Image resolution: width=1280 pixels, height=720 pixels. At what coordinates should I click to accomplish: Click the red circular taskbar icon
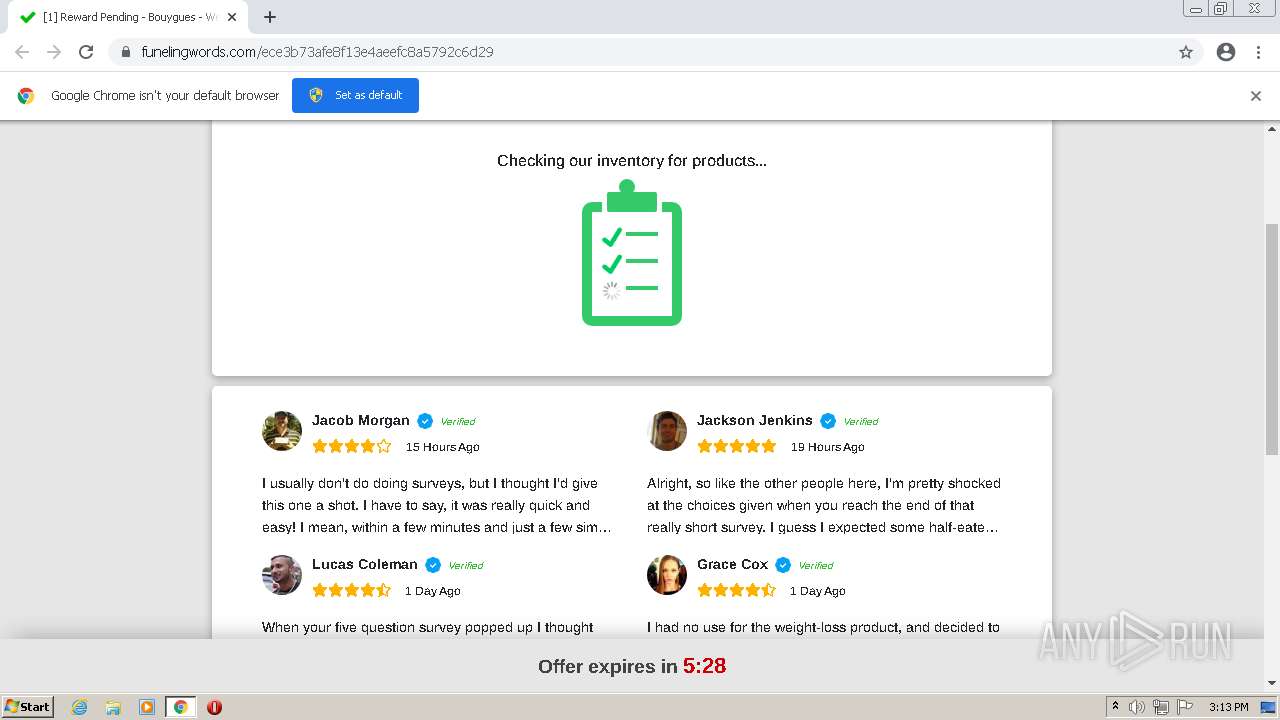pyautogui.click(x=214, y=707)
